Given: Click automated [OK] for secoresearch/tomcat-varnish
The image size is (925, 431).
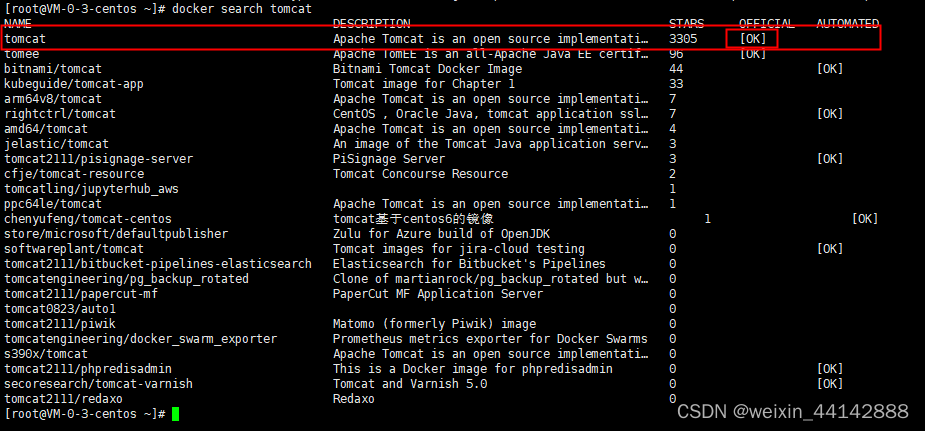Looking at the screenshot, I should click(x=830, y=384).
